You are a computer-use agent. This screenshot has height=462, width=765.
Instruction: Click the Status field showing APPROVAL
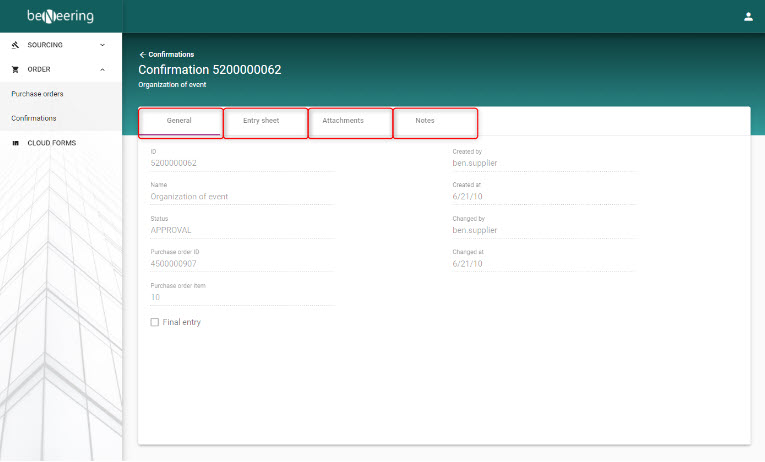pos(240,230)
